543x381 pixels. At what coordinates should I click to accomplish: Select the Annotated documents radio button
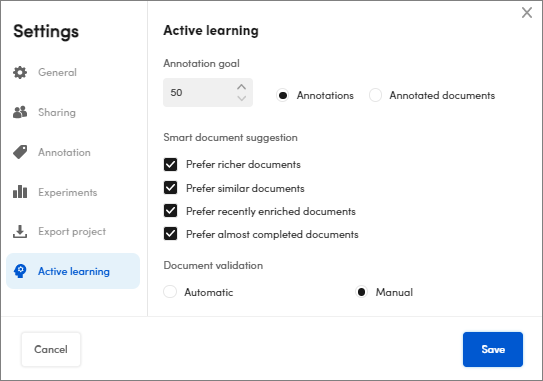pos(375,95)
